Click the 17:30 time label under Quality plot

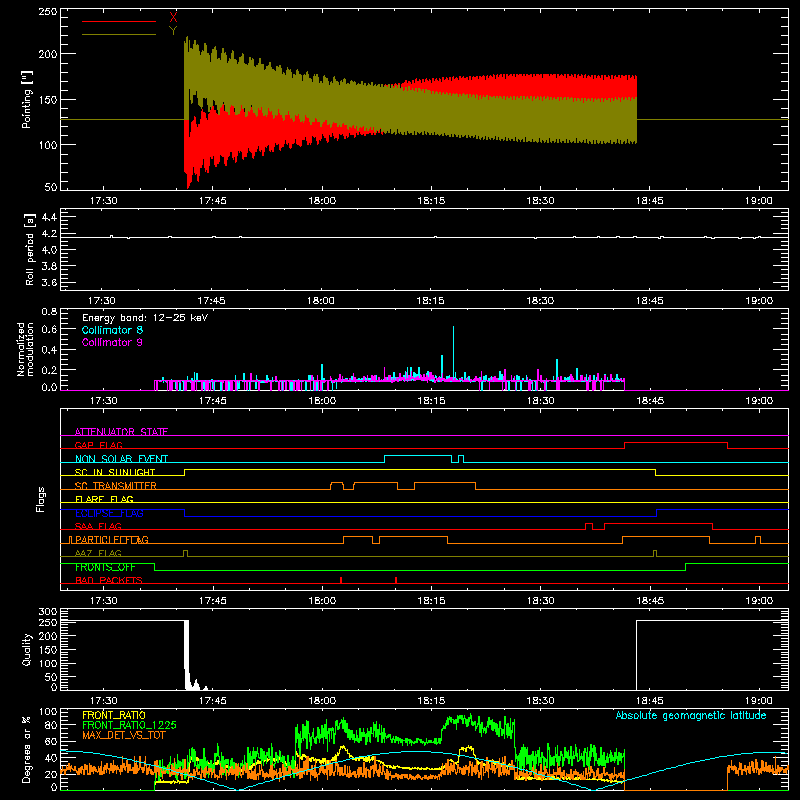[104, 701]
